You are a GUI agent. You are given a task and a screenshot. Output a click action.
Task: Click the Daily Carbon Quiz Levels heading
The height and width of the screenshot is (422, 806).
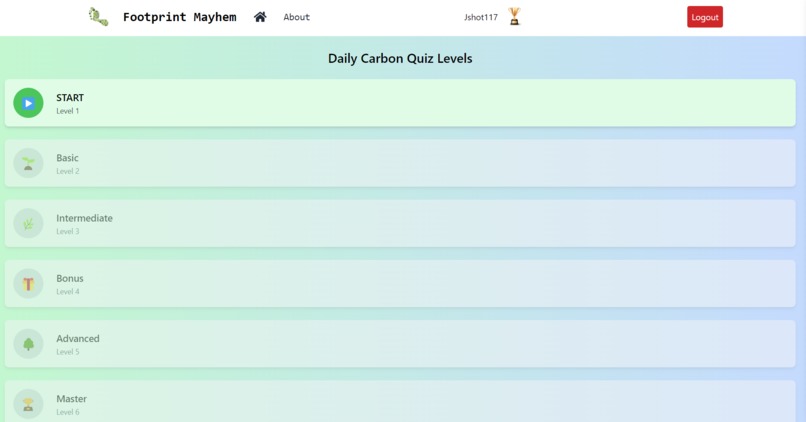(400, 59)
